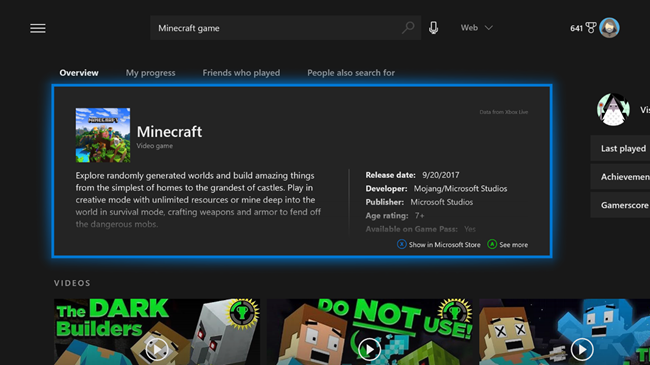
Task: Open the gamer avatar in side panel
Action: coord(613,110)
